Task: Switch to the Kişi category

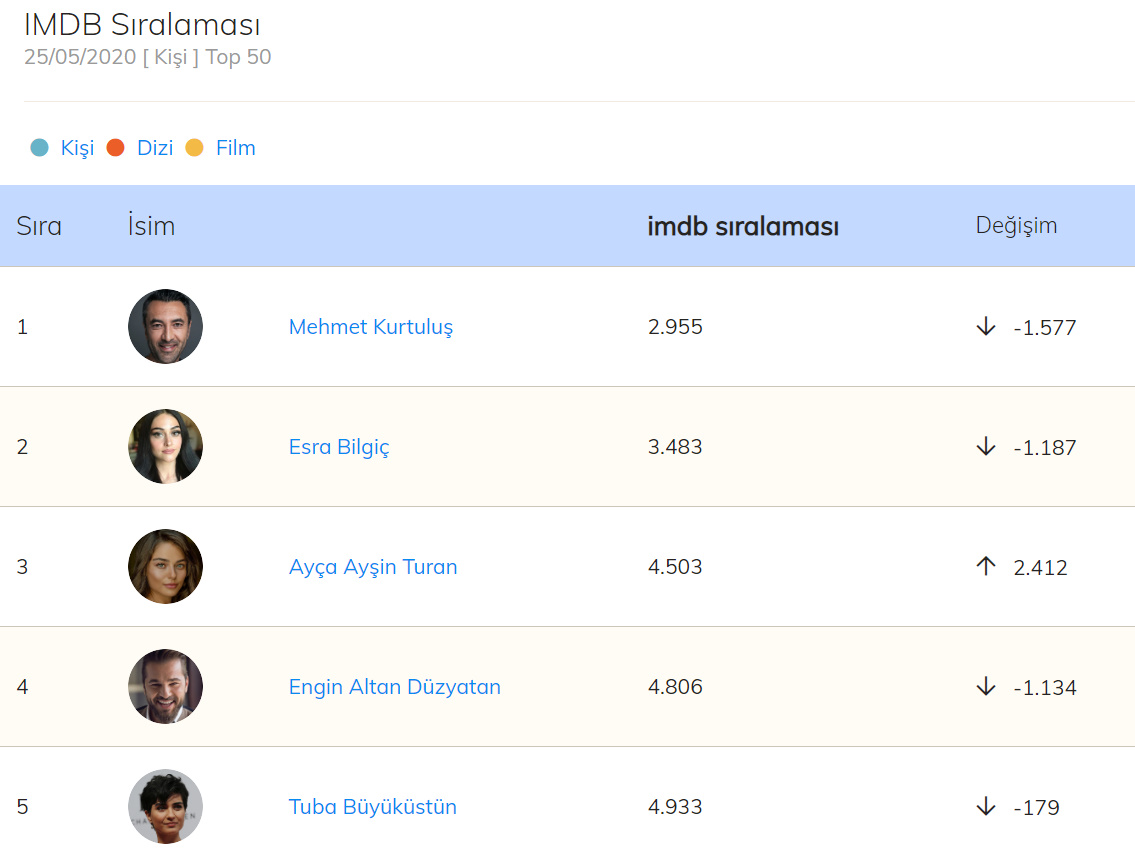Action: pyautogui.click(x=77, y=148)
